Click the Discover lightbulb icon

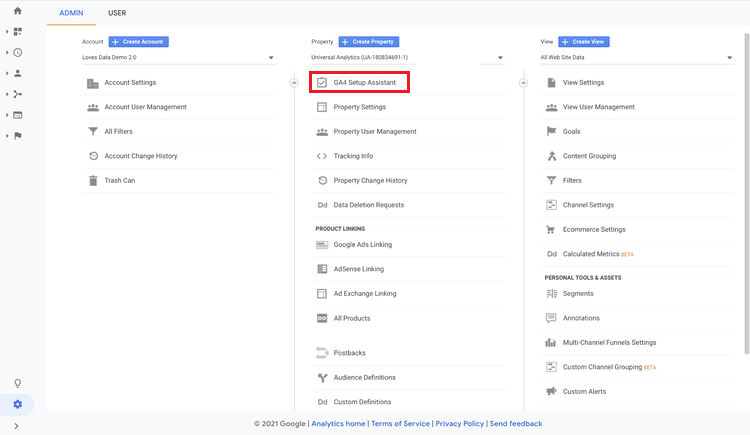[x=18, y=383]
